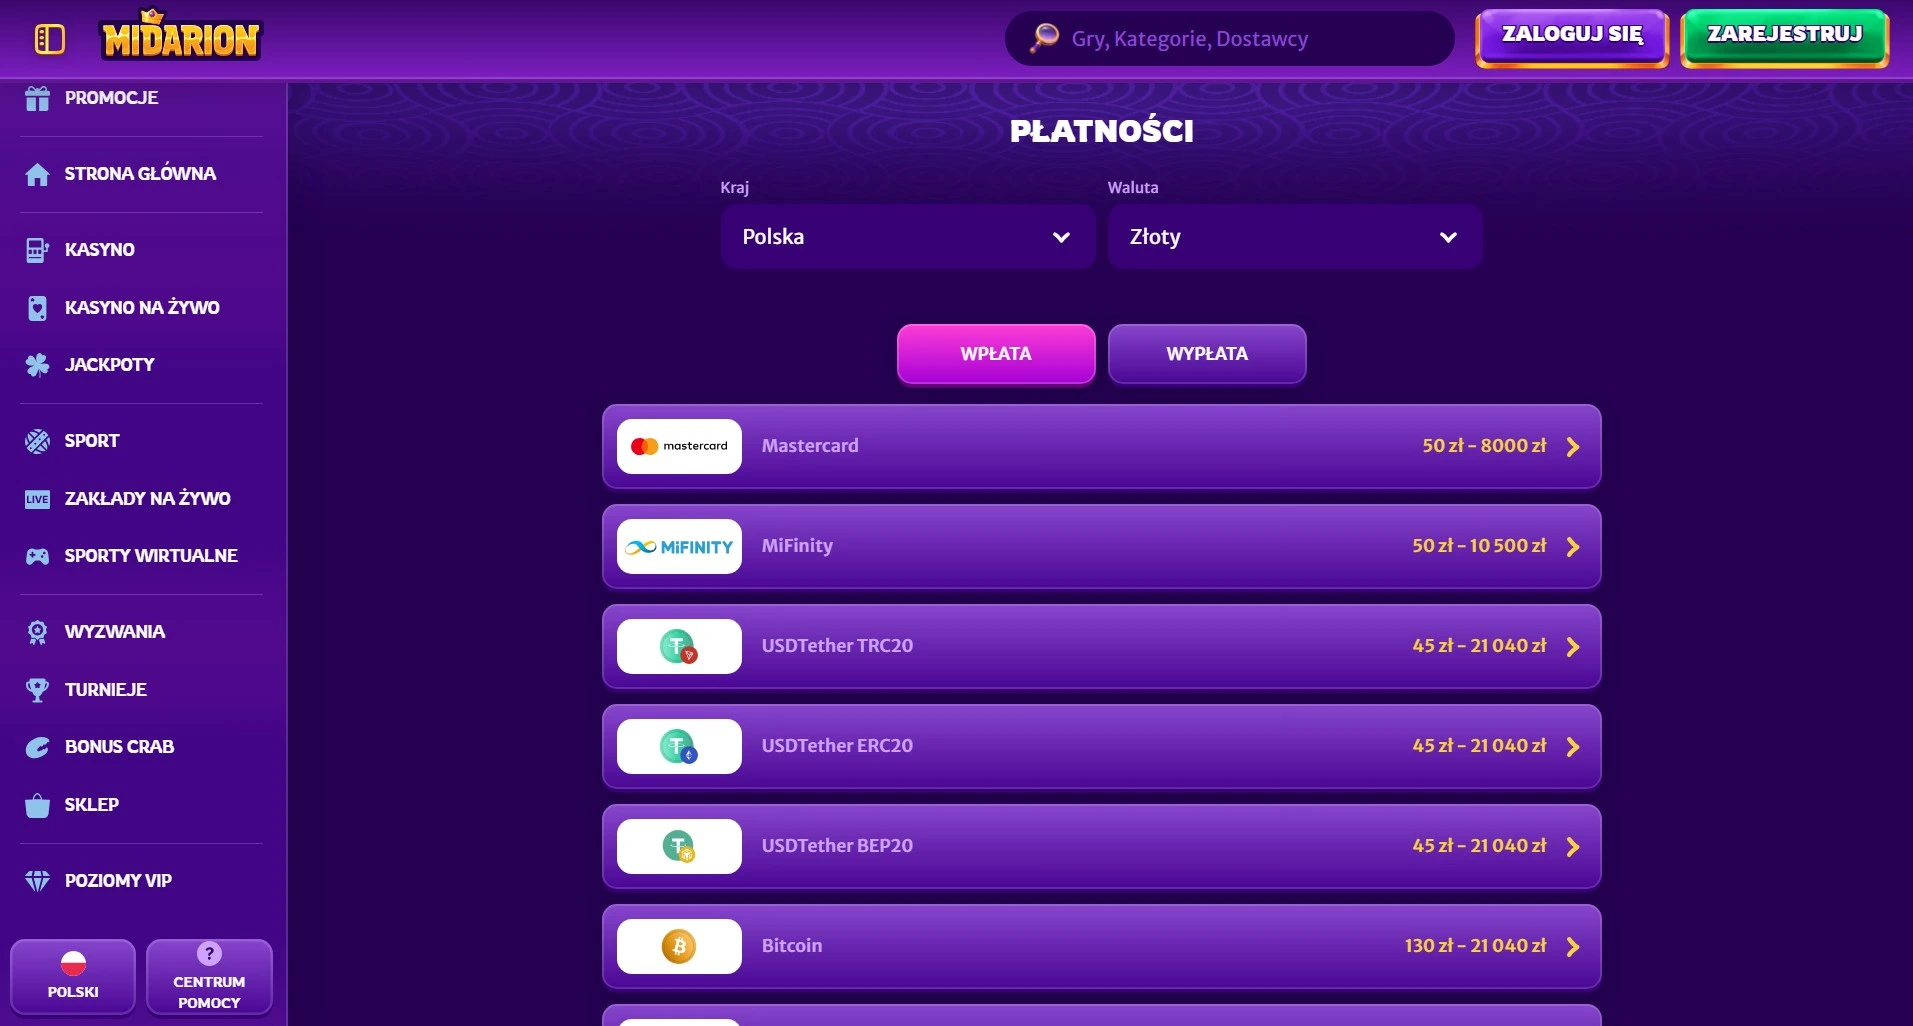Open the Sklep shopping bag icon
This screenshot has height=1026, width=1913.
[x=37, y=805]
